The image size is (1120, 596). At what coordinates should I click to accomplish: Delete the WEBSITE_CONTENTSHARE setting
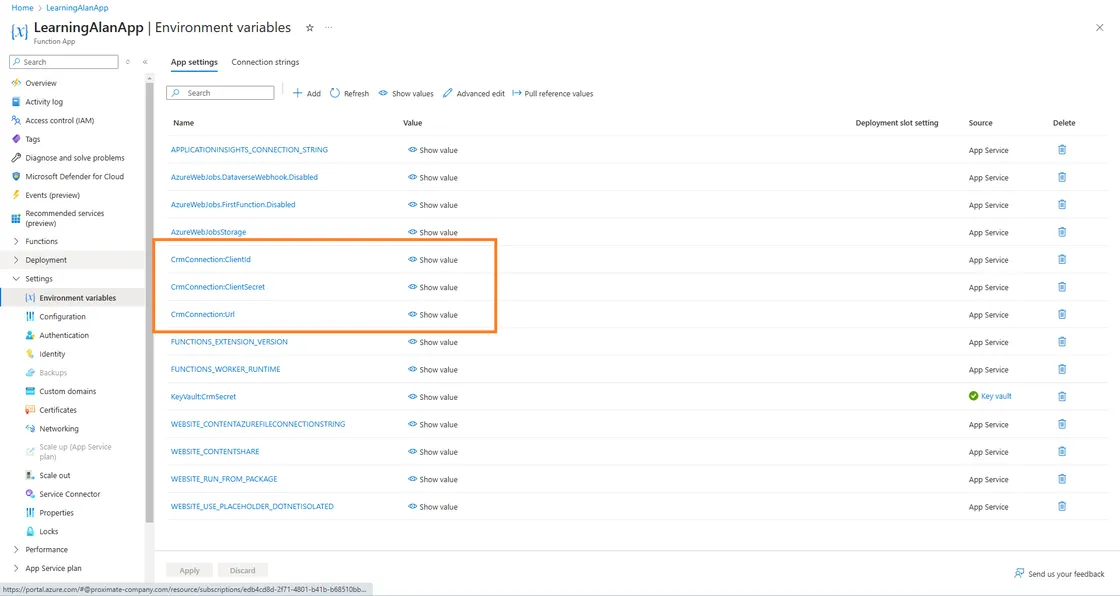pyautogui.click(x=1061, y=452)
